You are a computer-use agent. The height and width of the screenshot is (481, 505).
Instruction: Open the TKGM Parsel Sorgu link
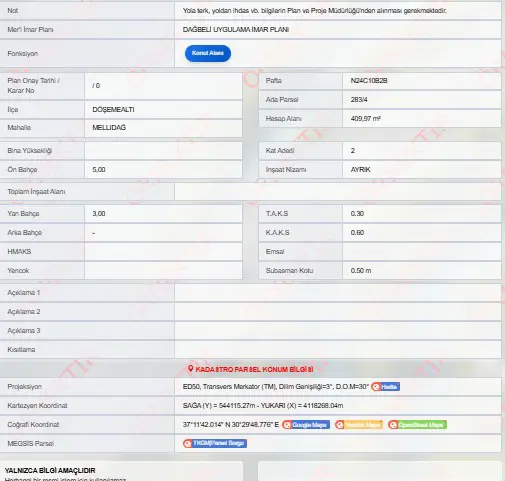click(215, 443)
